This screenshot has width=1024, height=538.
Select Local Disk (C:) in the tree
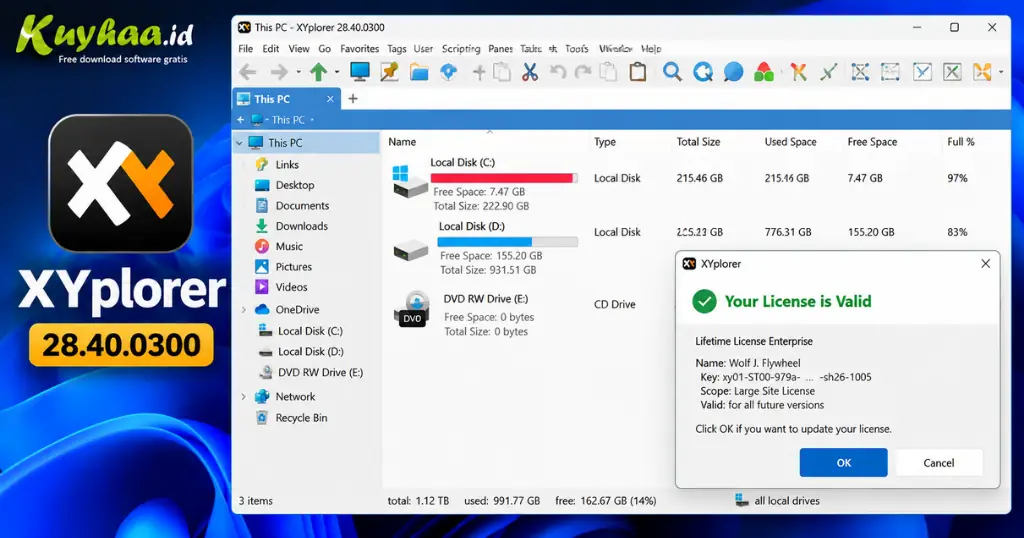point(310,331)
